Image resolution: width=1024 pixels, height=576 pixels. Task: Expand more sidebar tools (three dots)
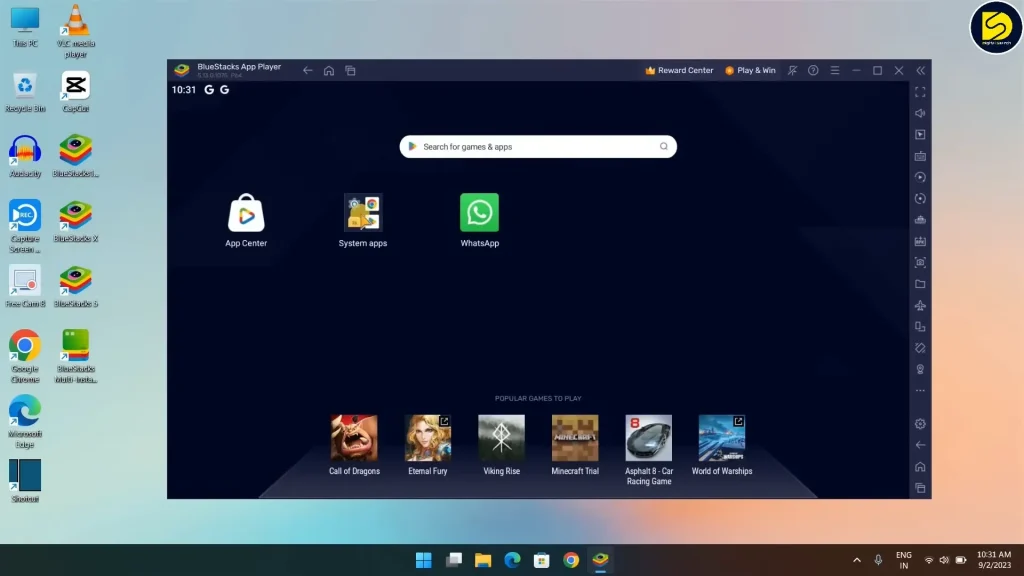pyautogui.click(x=920, y=391)
